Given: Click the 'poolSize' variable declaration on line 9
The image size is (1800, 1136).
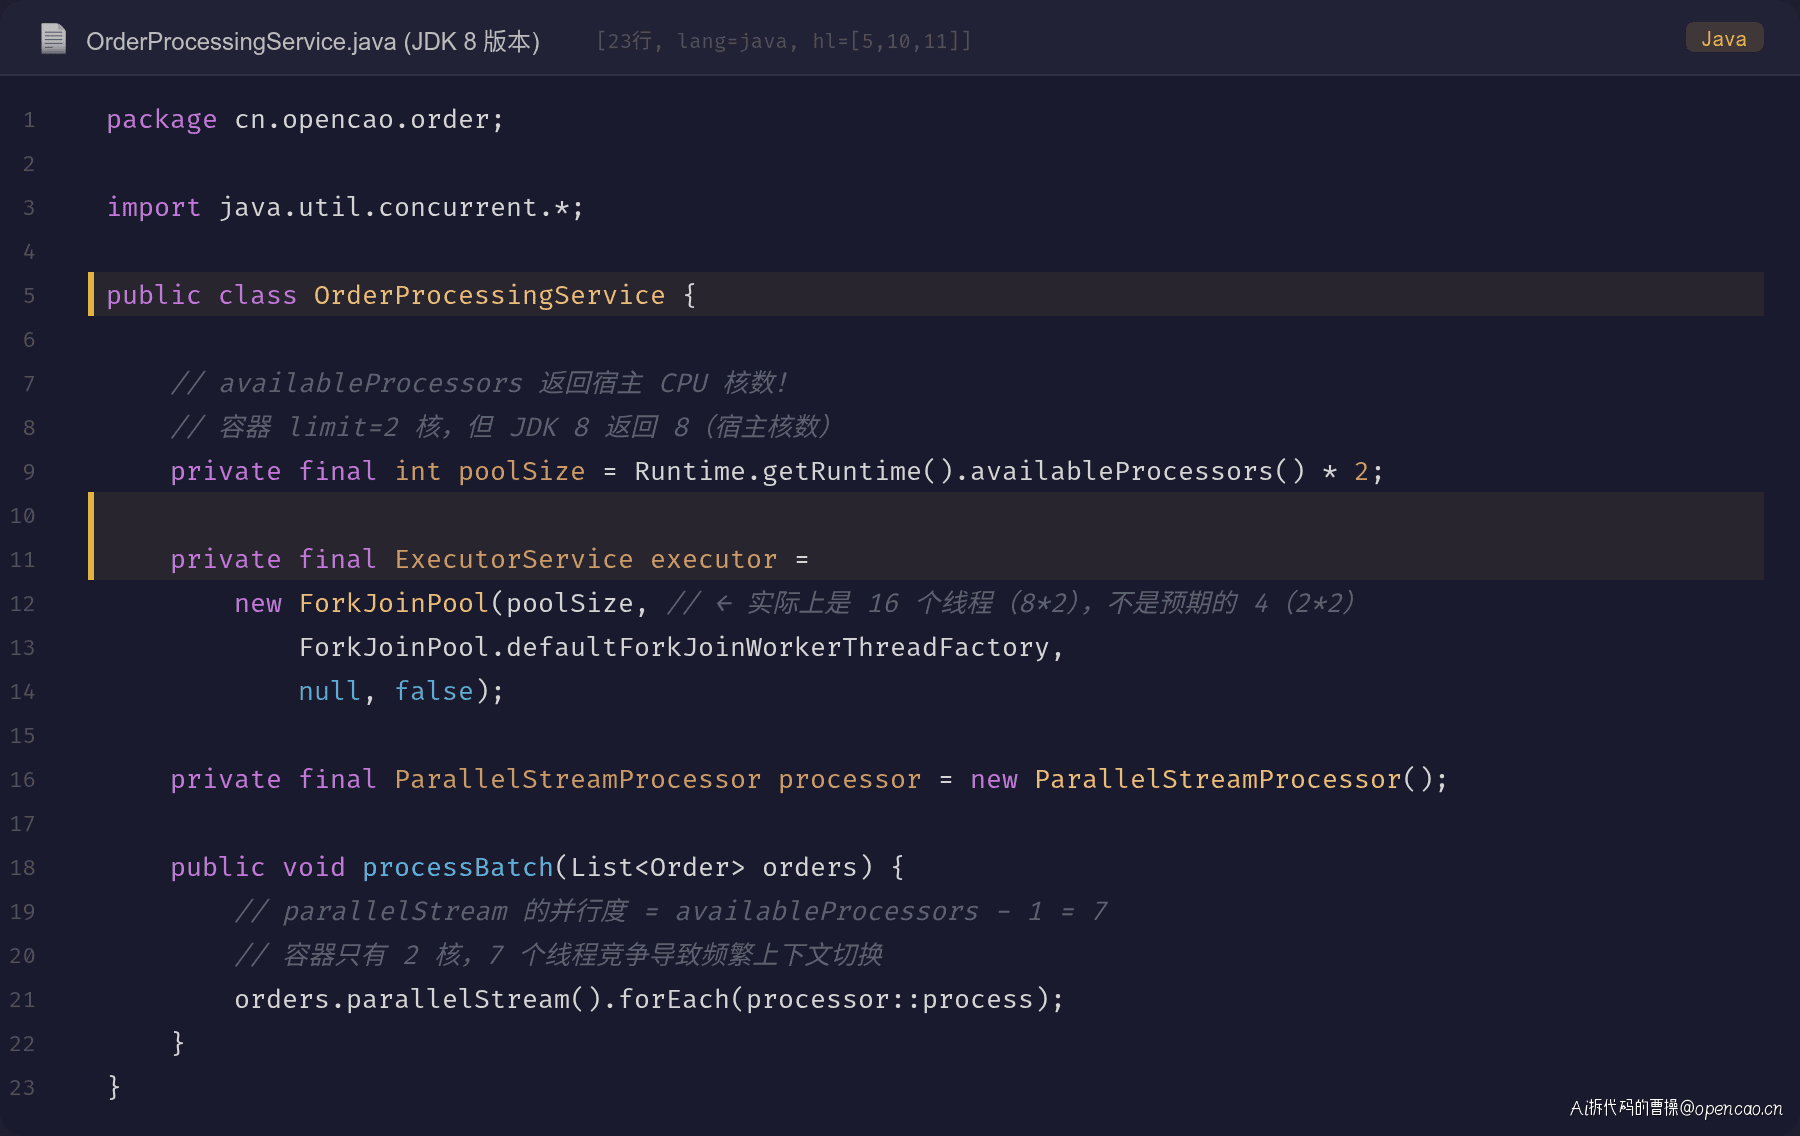Looking at the screenshot, I should point(521,472).
